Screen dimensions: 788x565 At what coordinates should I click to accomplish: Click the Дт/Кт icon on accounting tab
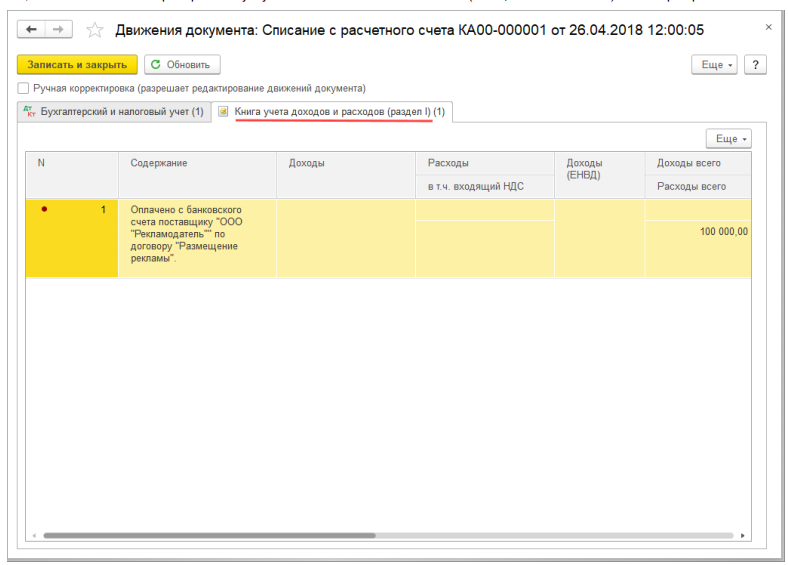tap(30, 112)
